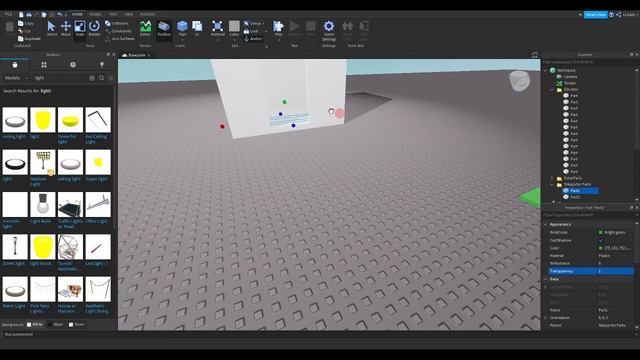Expand the Extra Parts folder
Image resolution: width=640 pixels, height=360 pixels.
click(552, 178)
